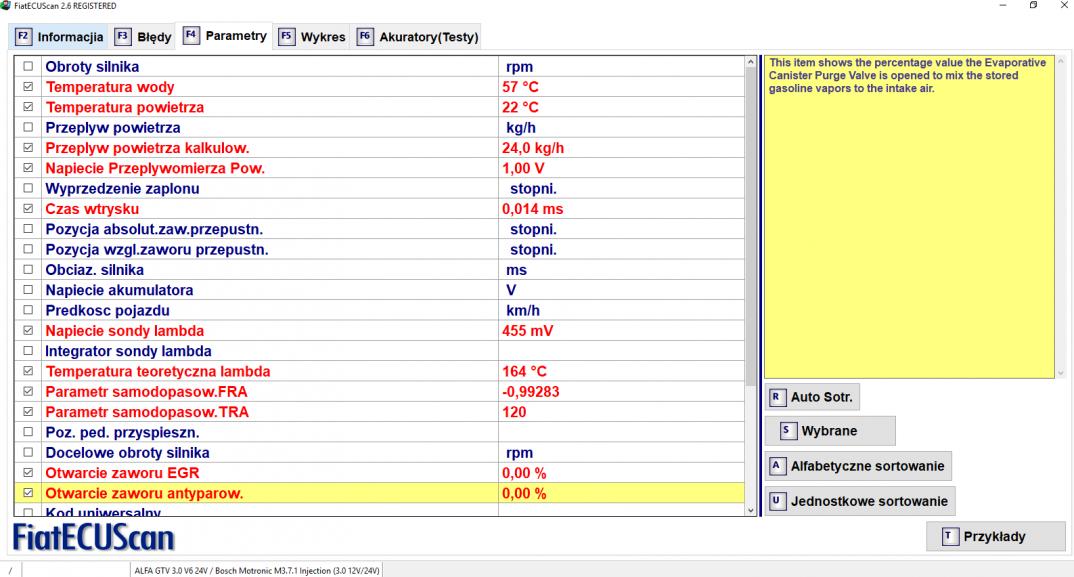Click the R key icon on Auto Sotr.

(777, 397)
